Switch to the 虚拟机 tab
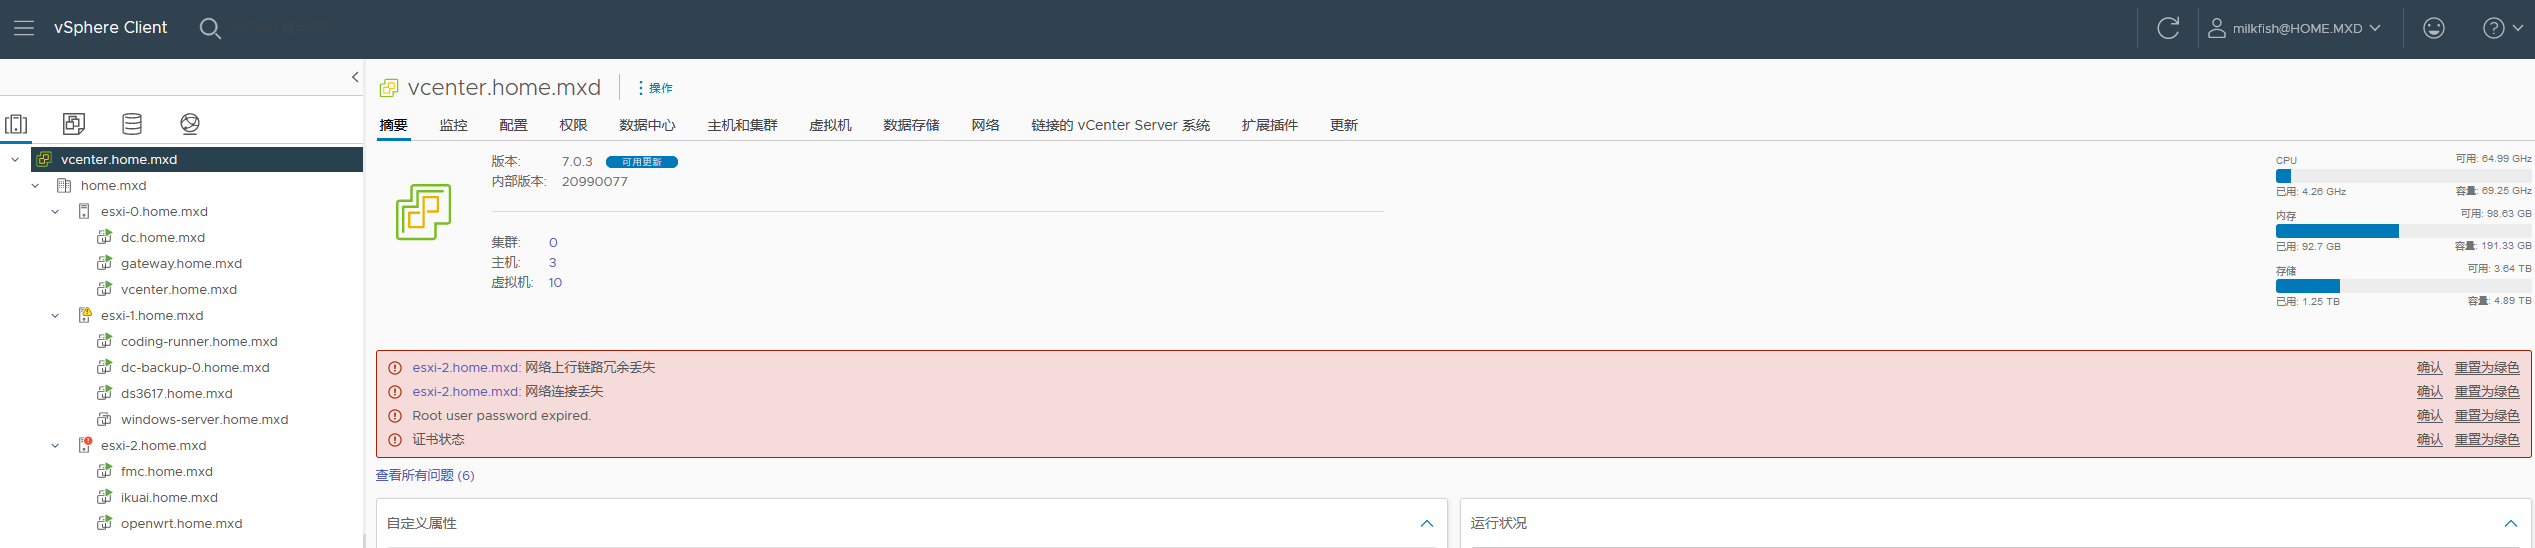2535x548 pixels. [x=830, y=125]
